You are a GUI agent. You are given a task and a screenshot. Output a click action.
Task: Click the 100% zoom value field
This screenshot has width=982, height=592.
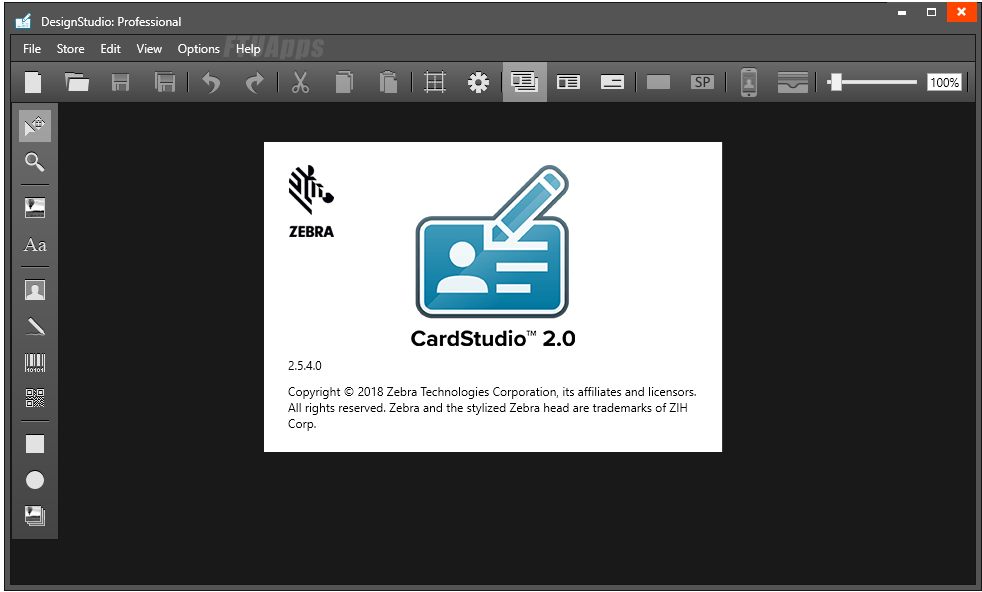point(944,82)
